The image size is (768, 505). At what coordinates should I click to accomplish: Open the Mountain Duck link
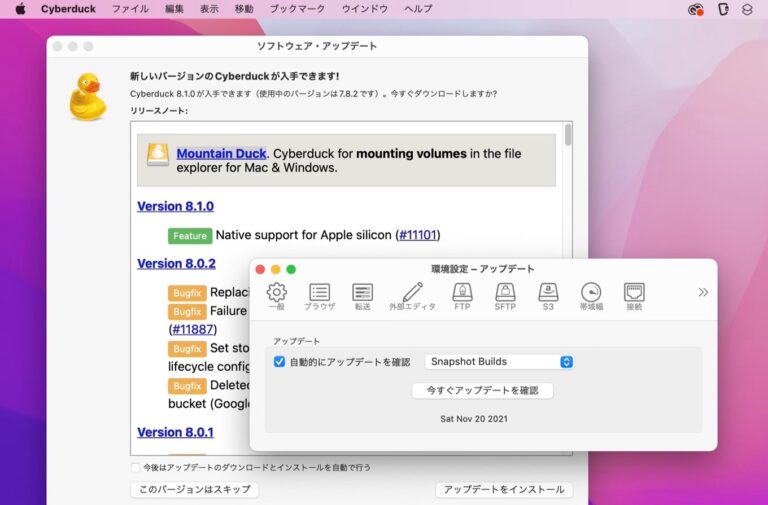click(x=221, y=153)
